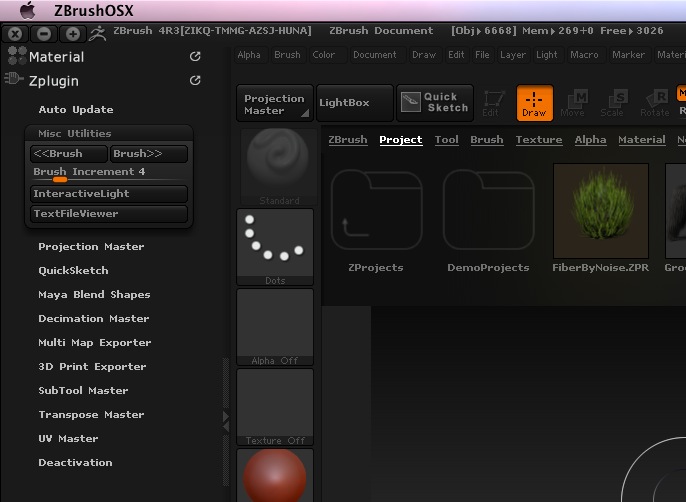Open the Edit menu
This screenshot has height=502, width=686.
pyautogui.click(x=456, y=55)
